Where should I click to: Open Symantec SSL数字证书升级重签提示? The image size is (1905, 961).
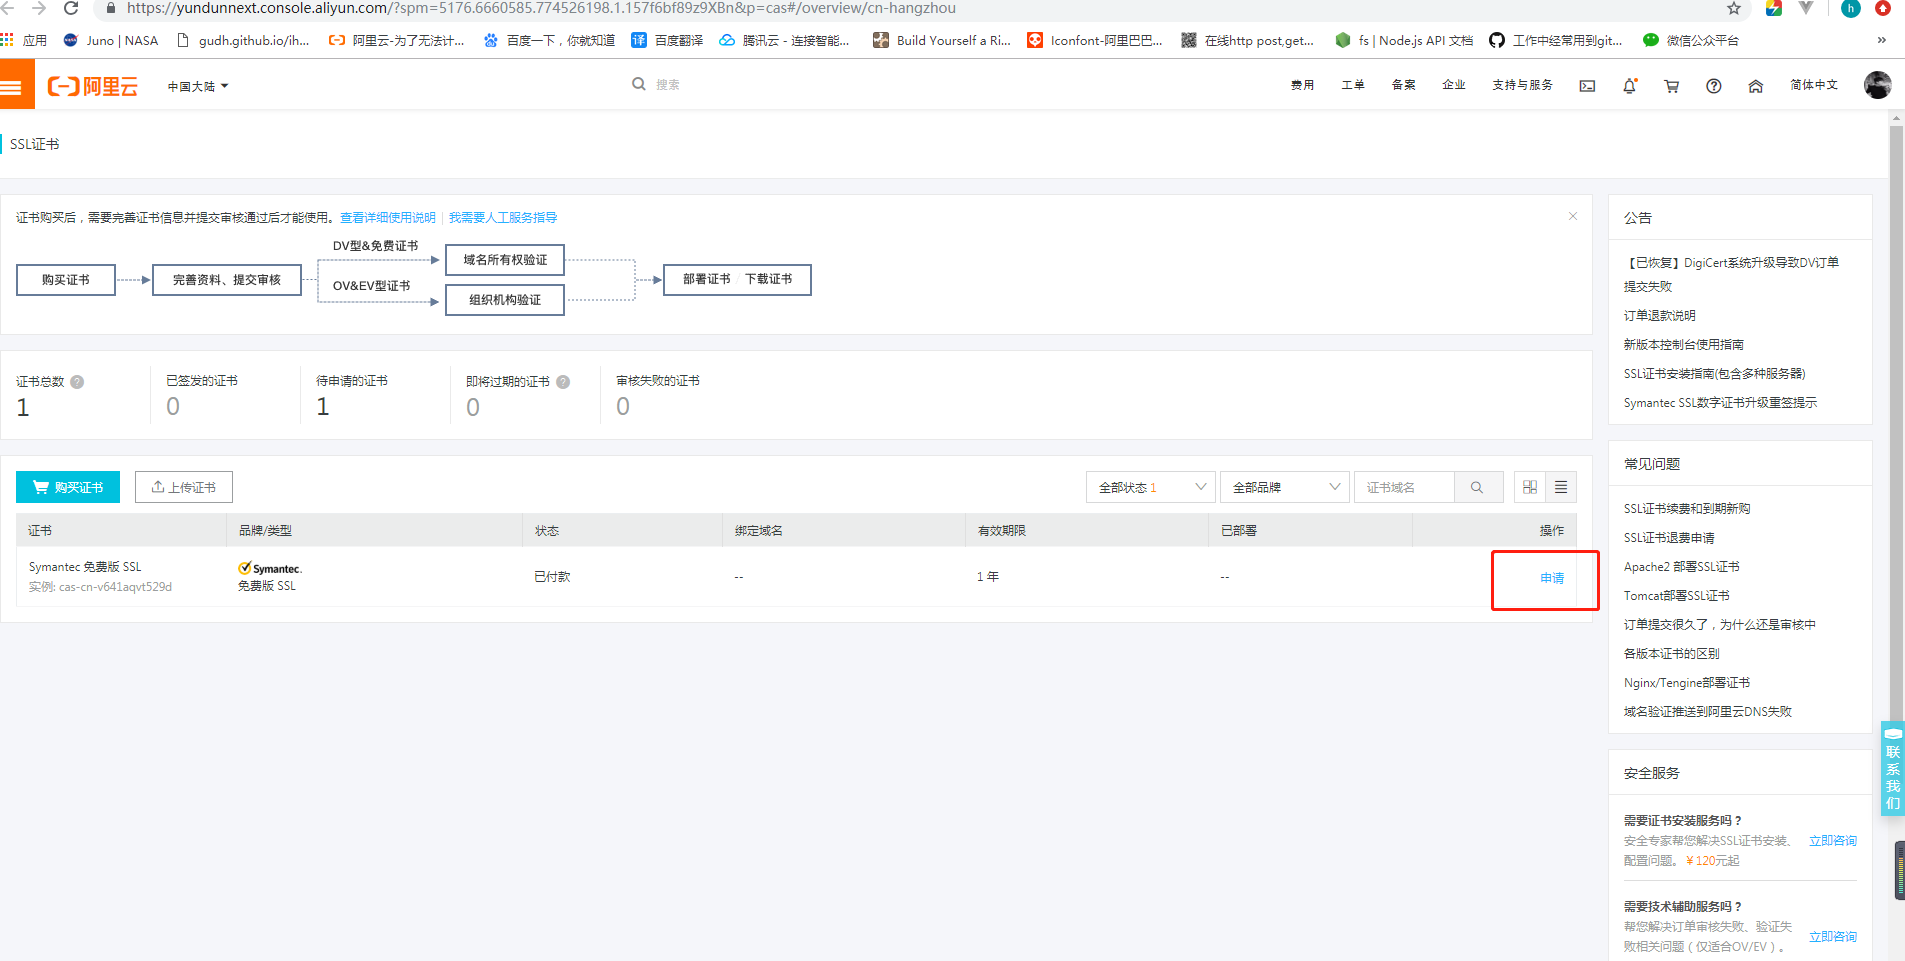(x=1720, y=403)
